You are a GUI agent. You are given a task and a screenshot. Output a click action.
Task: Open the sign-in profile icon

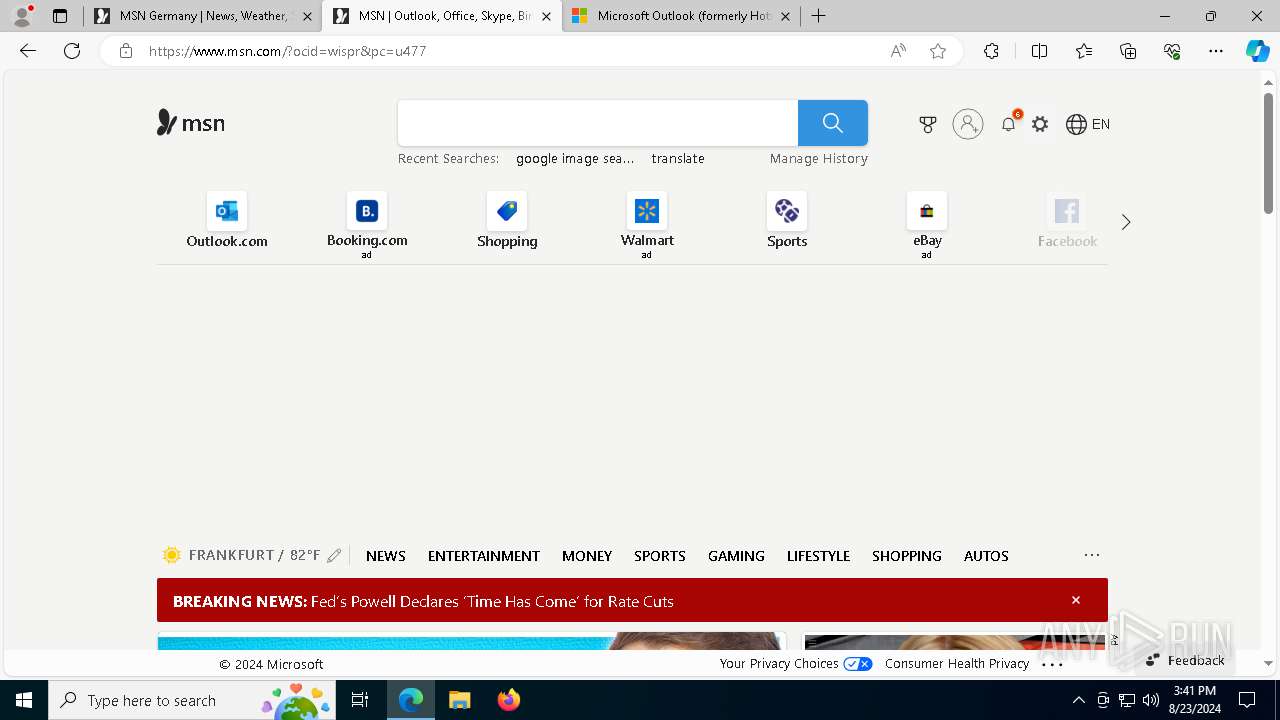968,124
